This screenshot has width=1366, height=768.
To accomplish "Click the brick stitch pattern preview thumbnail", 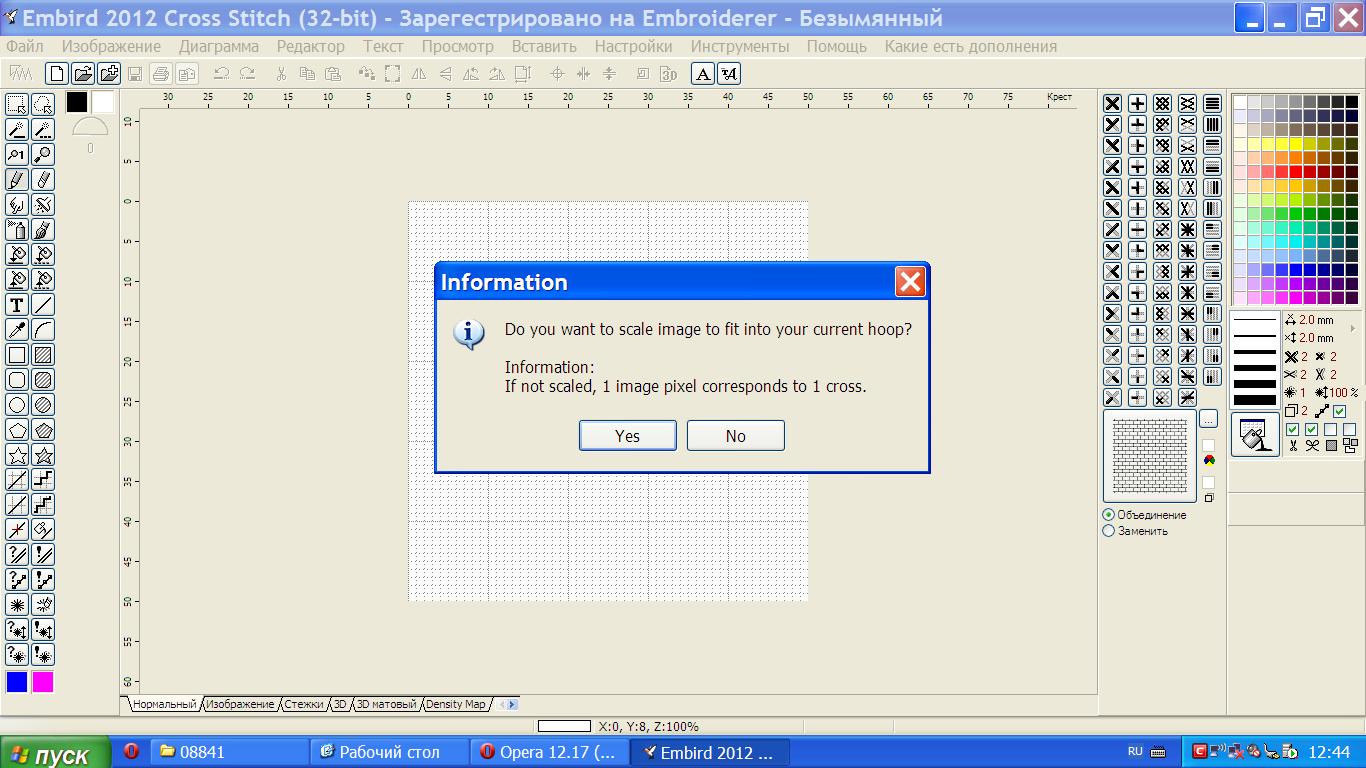I will [x=1150, y=455].
